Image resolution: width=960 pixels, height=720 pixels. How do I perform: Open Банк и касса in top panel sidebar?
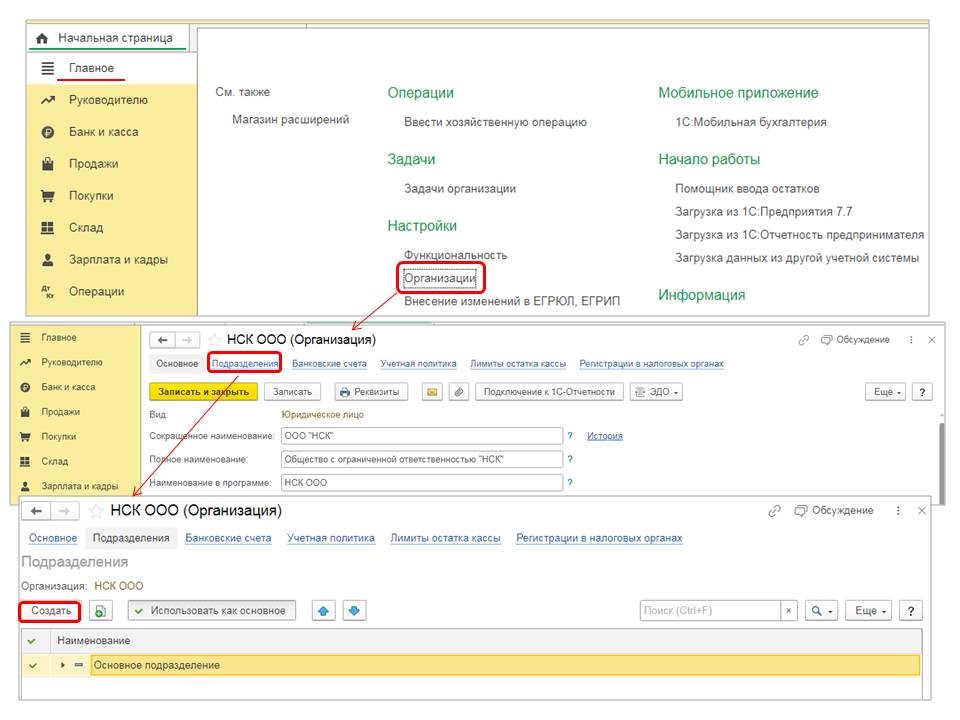coord(103,132)
